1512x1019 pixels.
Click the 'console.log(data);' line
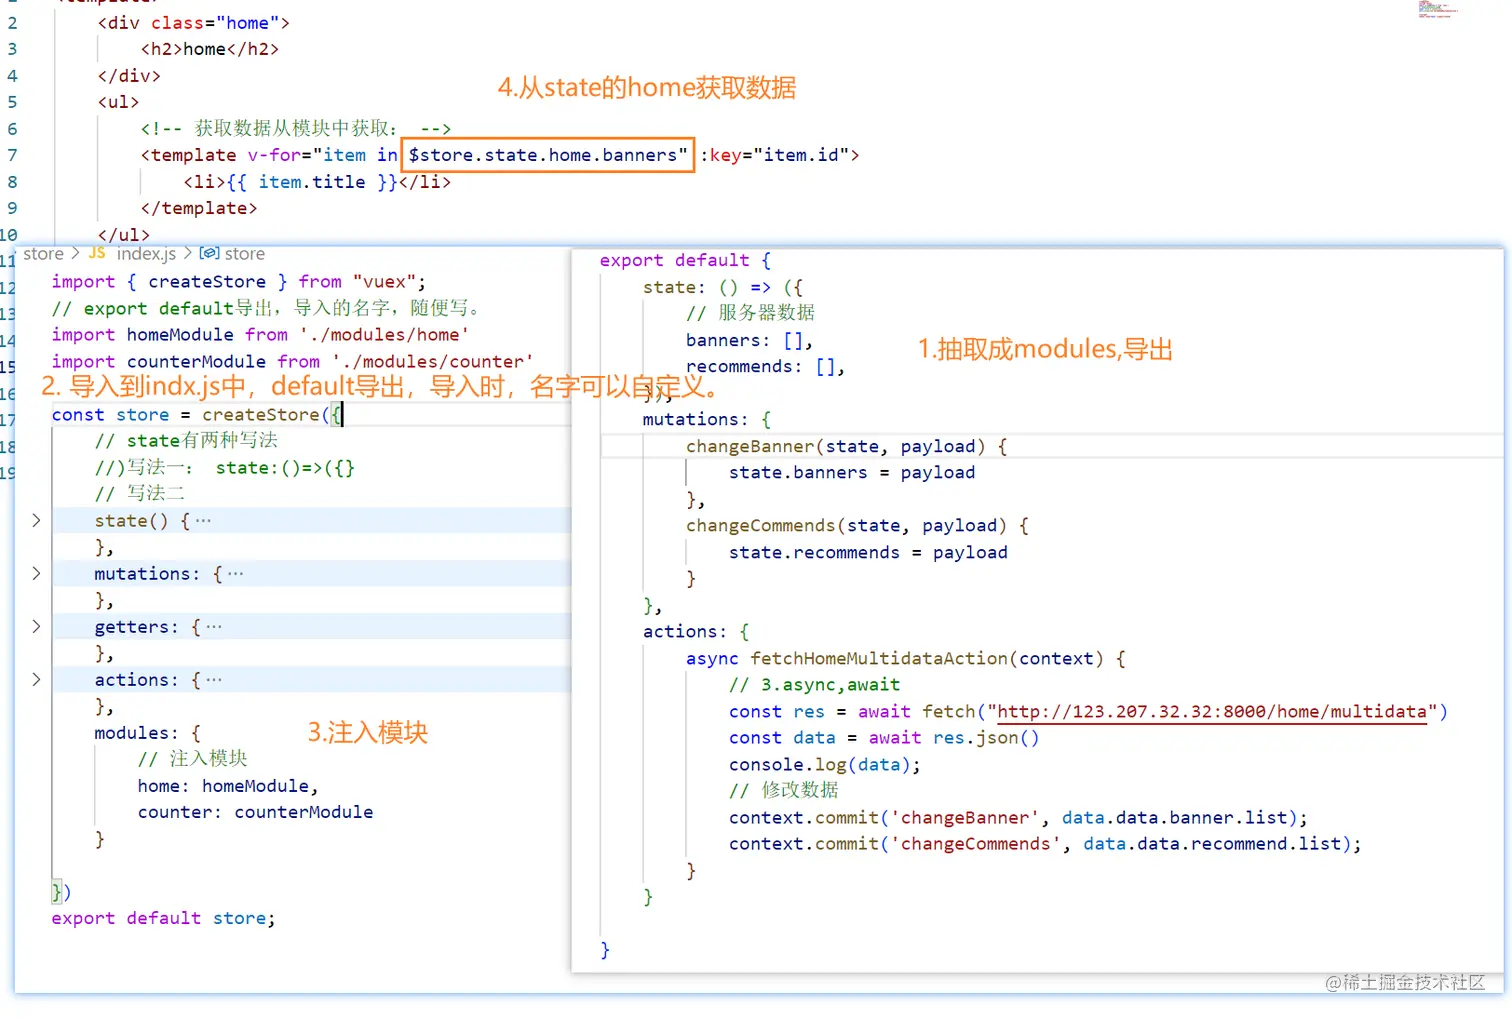(x=825, y=765)
